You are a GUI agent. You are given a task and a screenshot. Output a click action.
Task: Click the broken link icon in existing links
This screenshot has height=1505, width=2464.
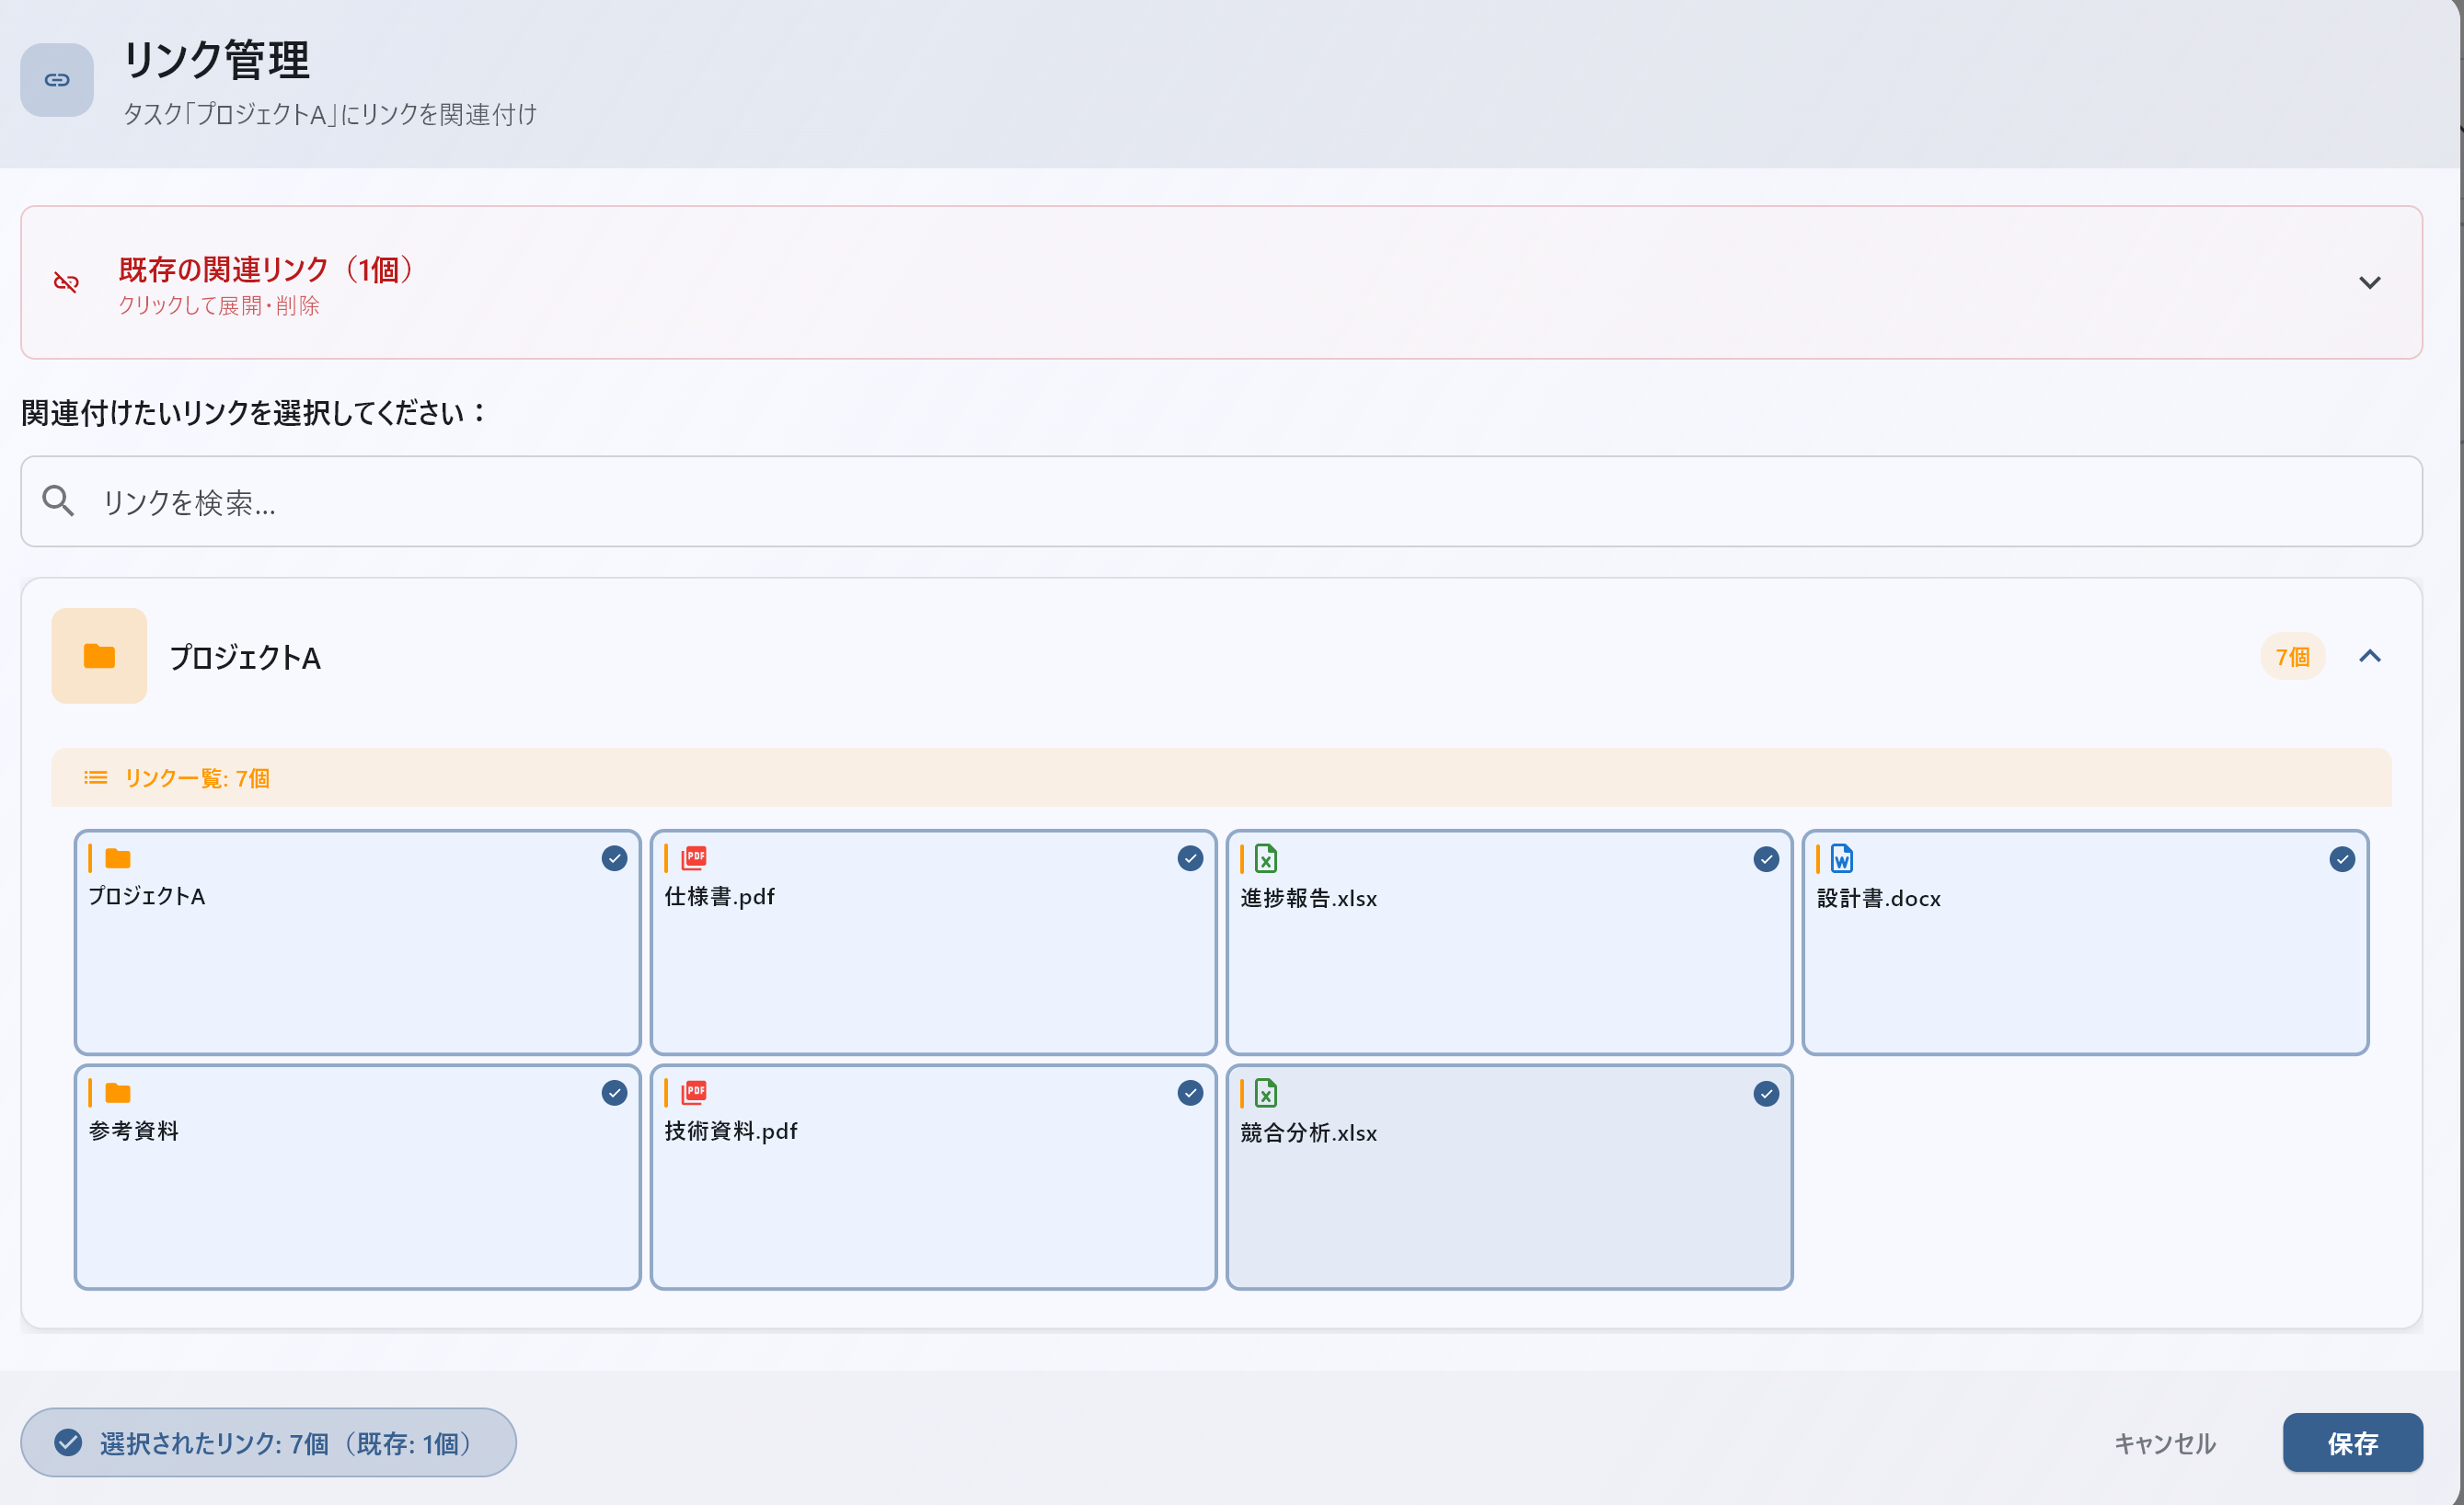(x=66, y=282)
